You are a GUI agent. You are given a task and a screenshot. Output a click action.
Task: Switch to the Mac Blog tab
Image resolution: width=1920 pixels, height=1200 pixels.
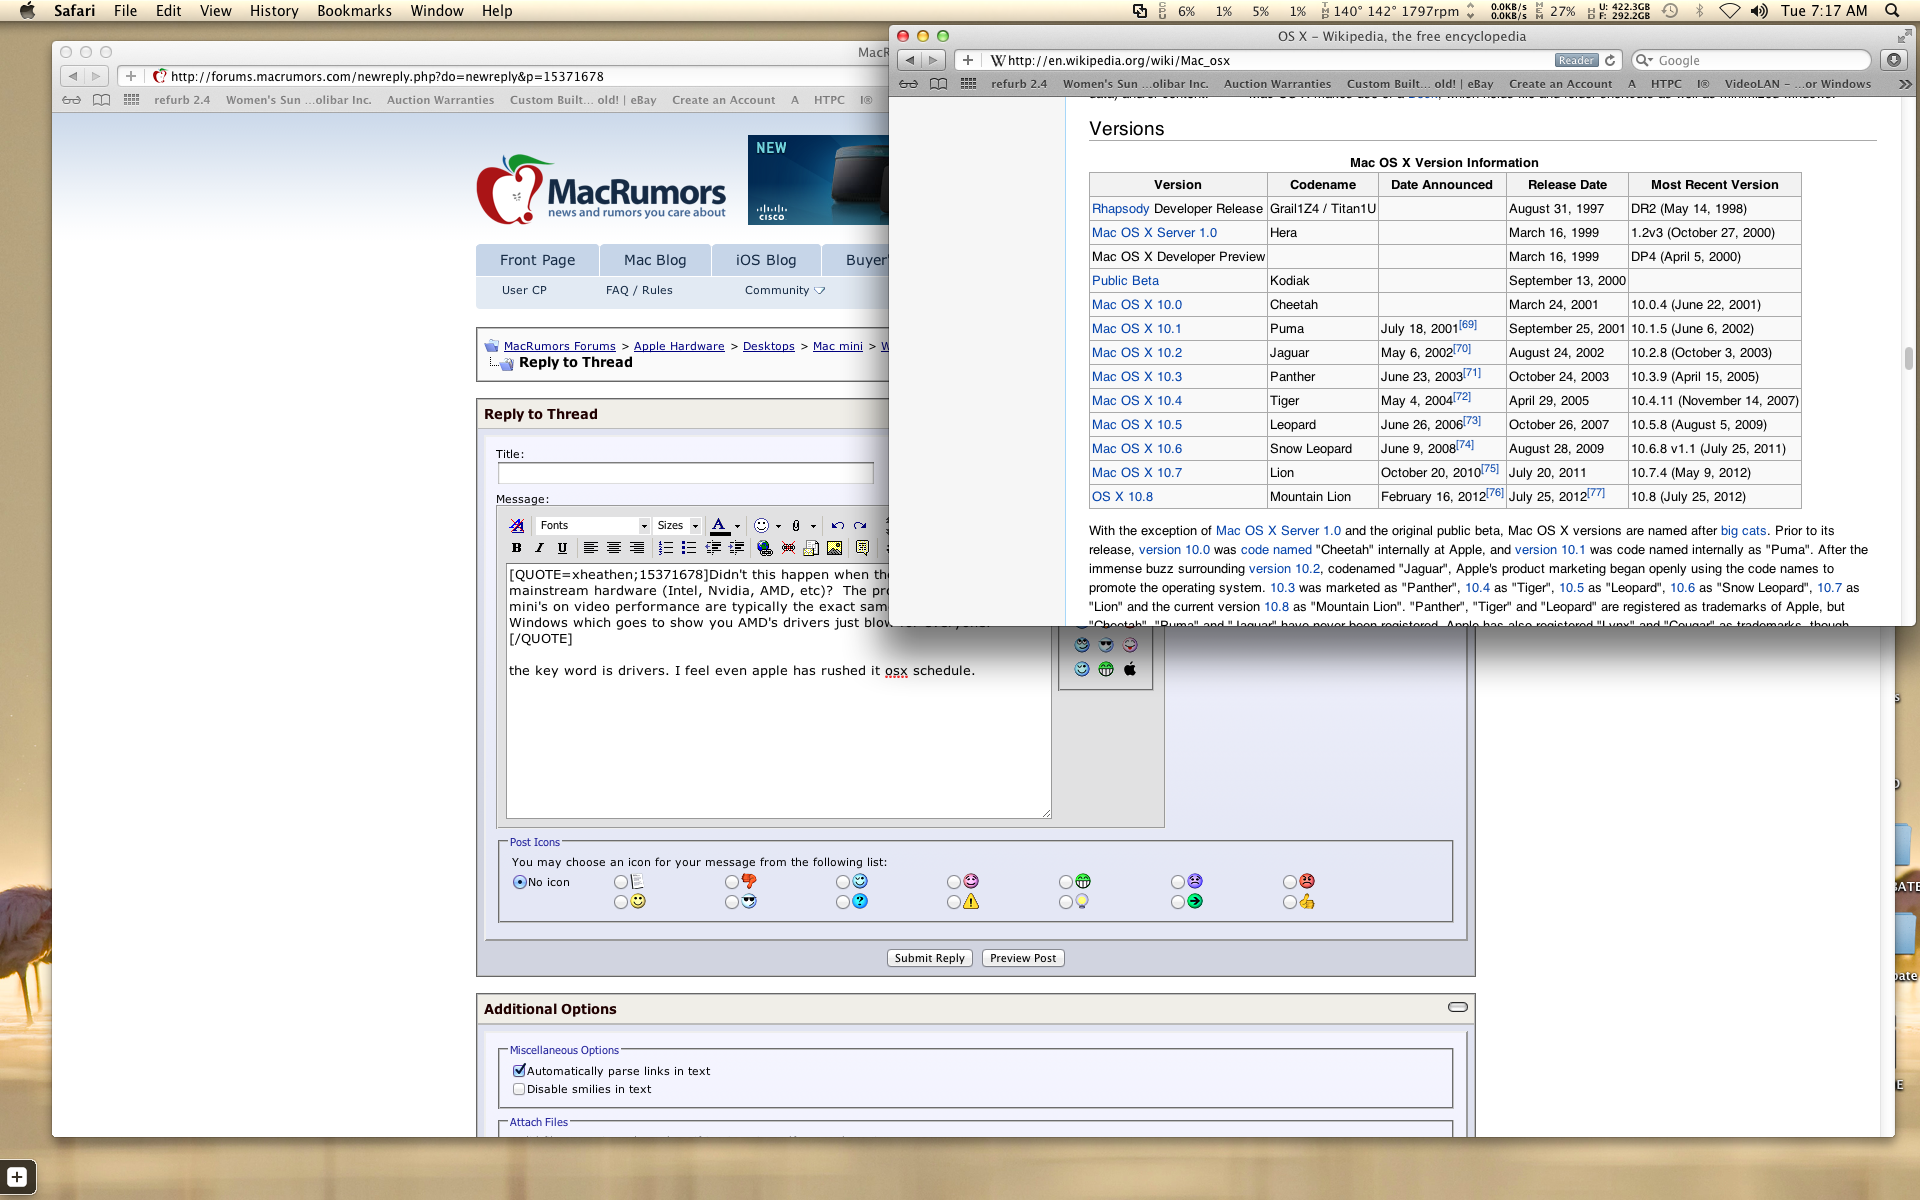pos(655,260)
